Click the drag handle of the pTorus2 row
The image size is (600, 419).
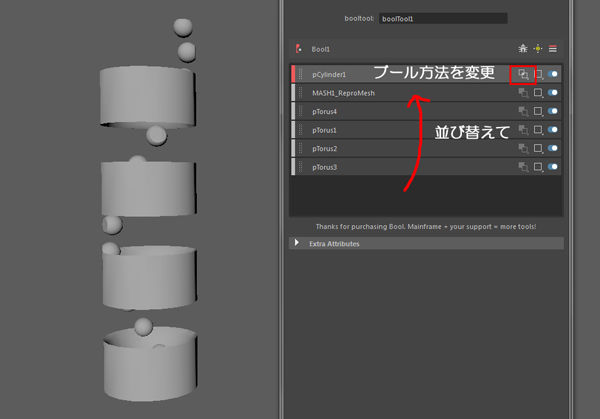[x=300, y=148]
